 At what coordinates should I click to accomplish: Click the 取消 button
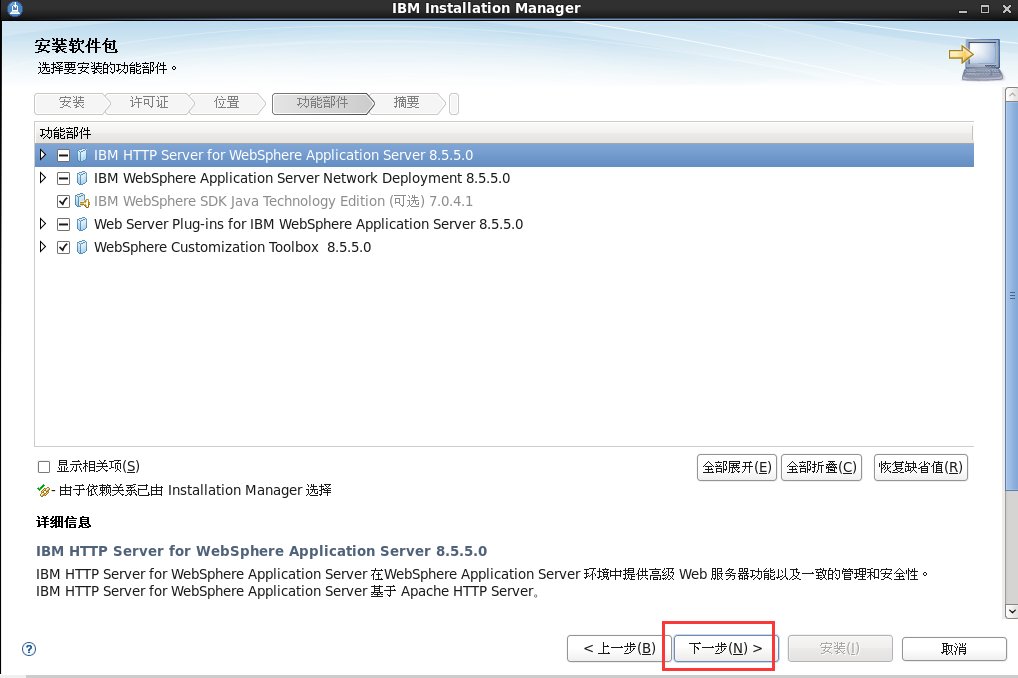[x=954, y=648]
